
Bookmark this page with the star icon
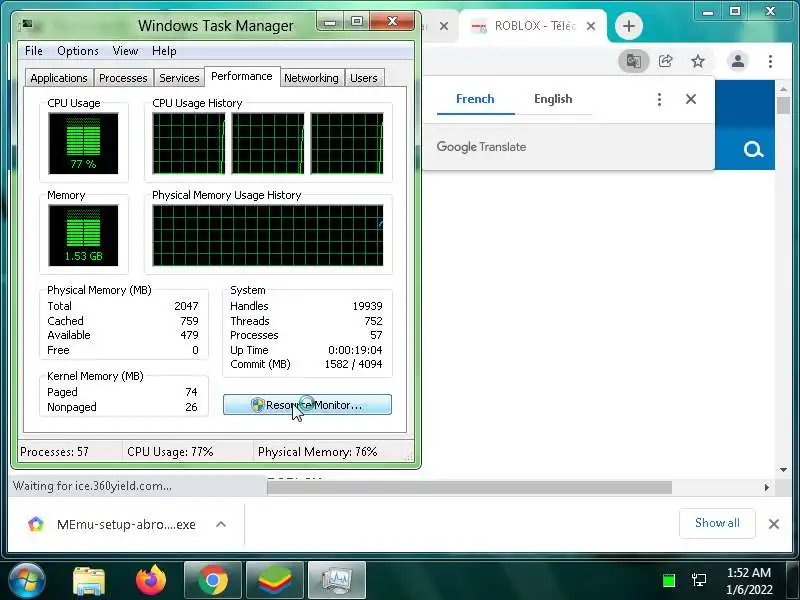(698, 61)
